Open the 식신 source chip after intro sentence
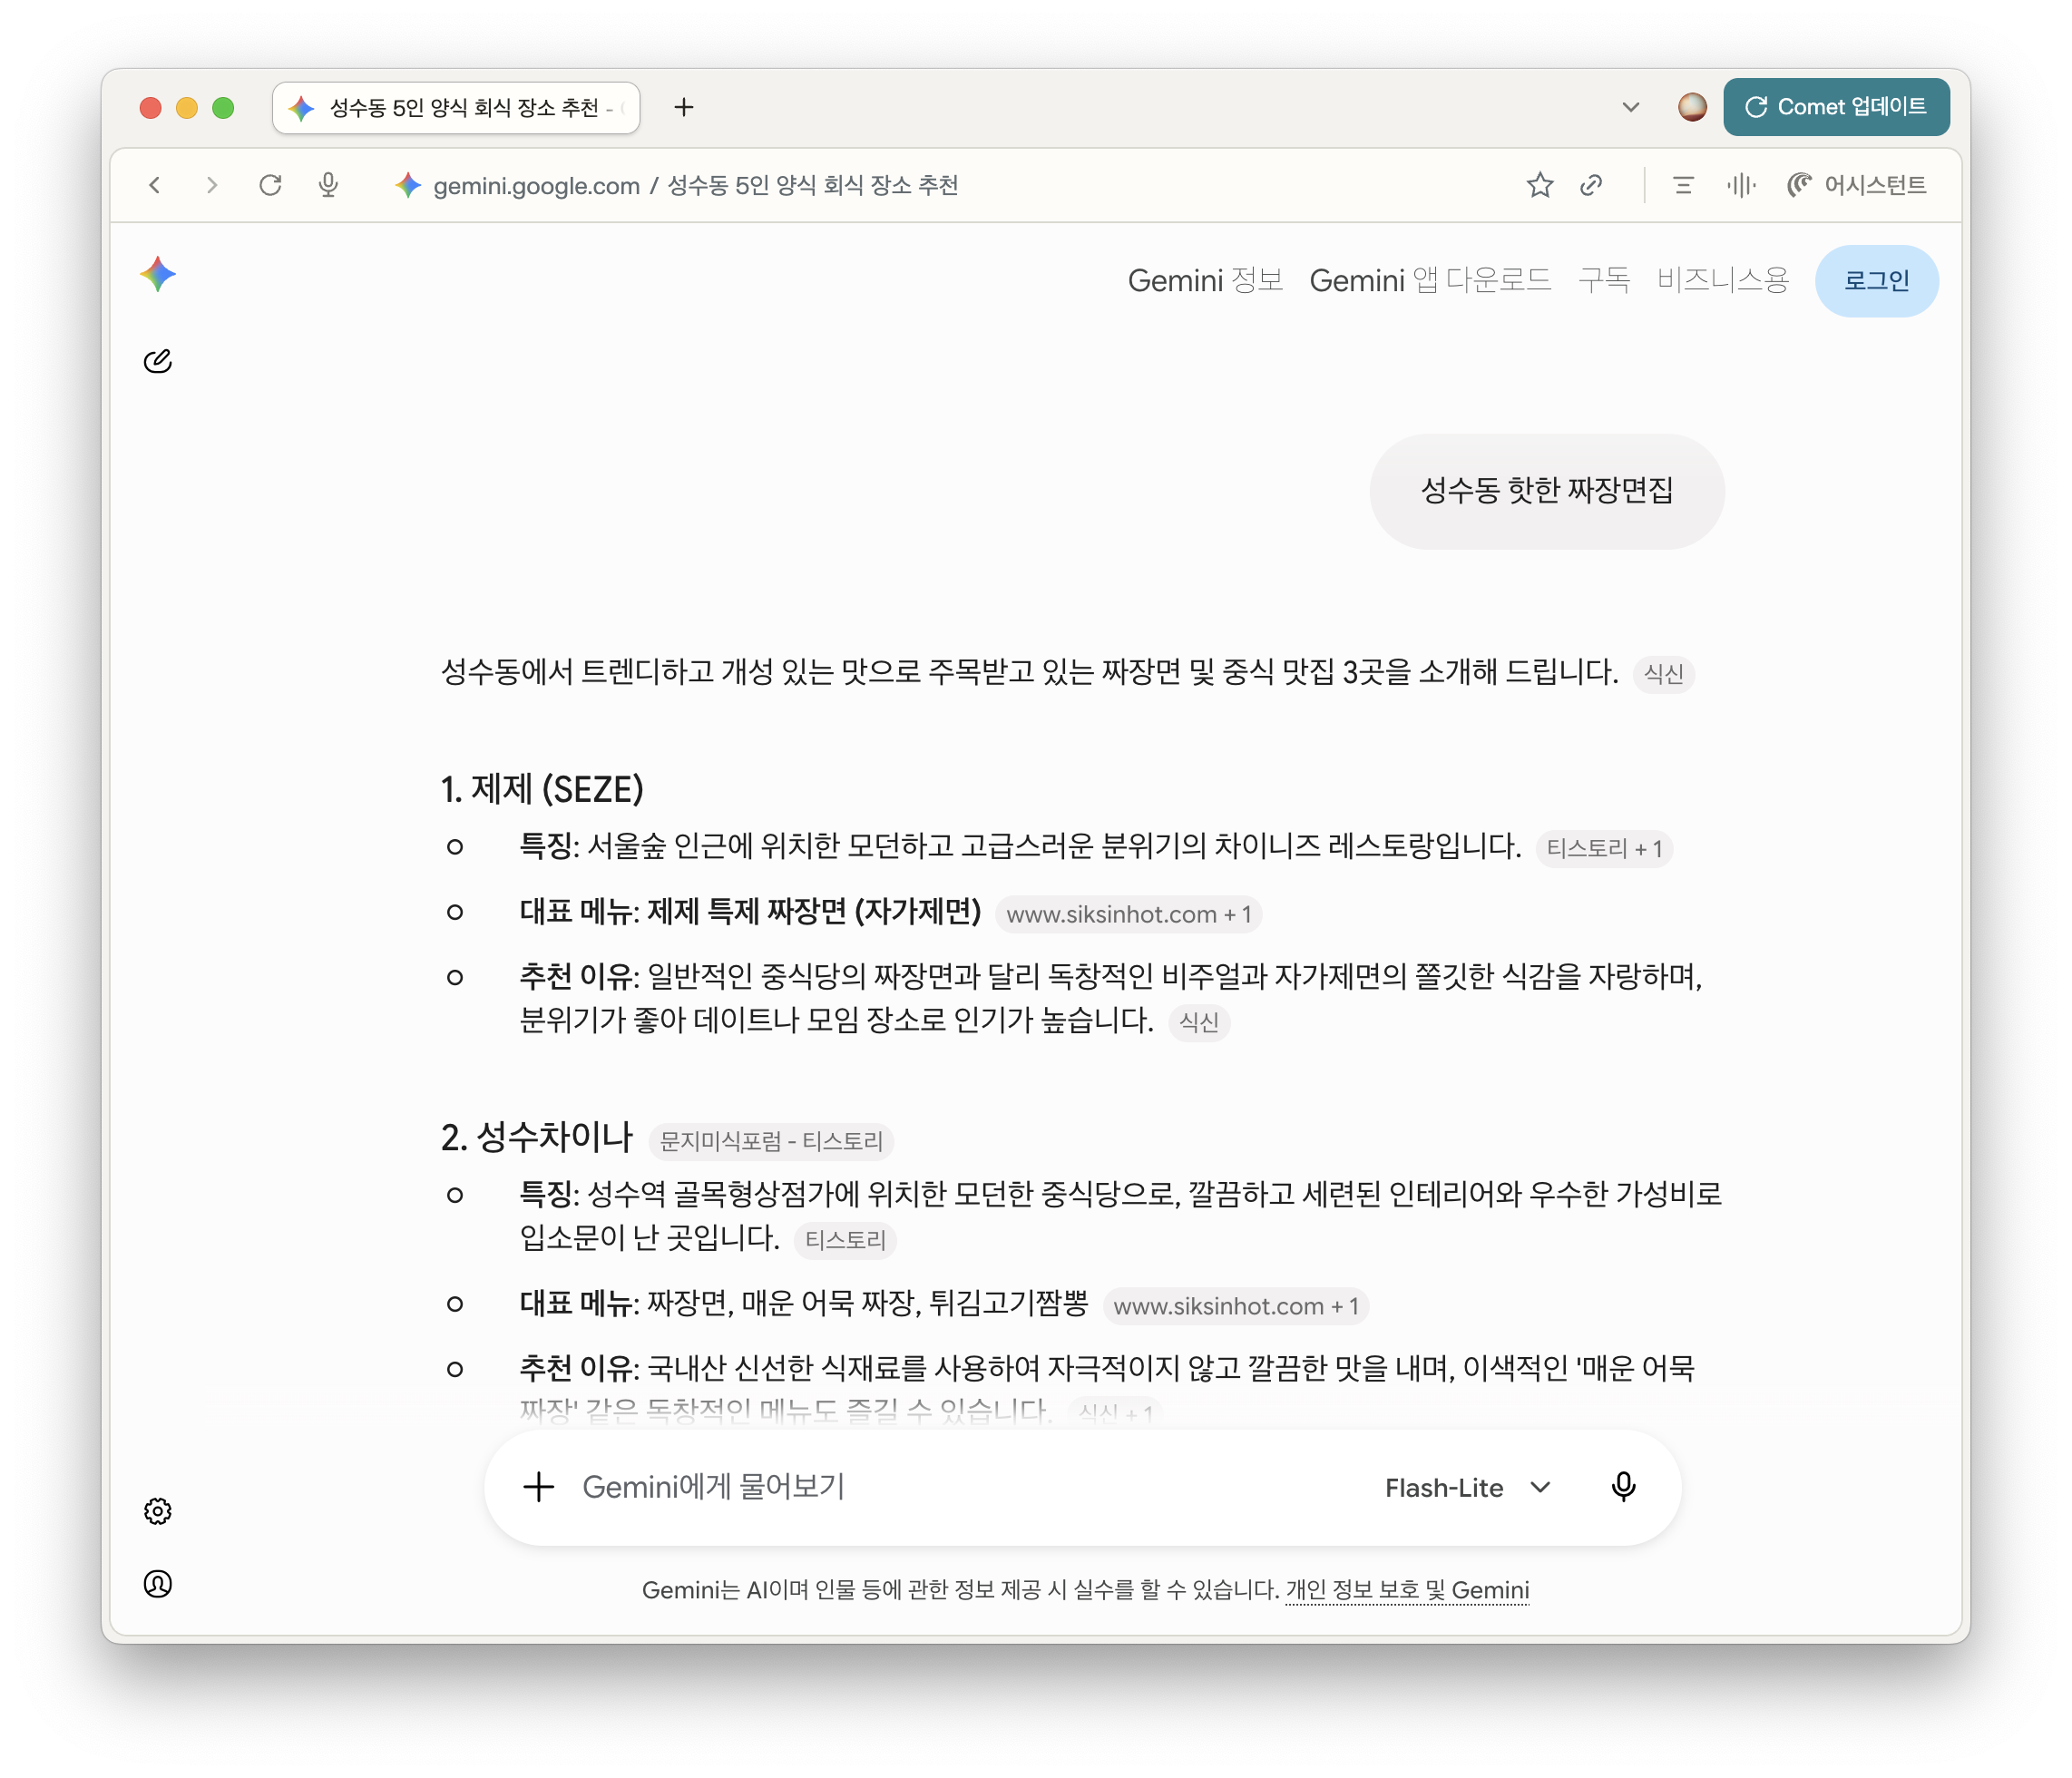 click(x=1663, y=674)
